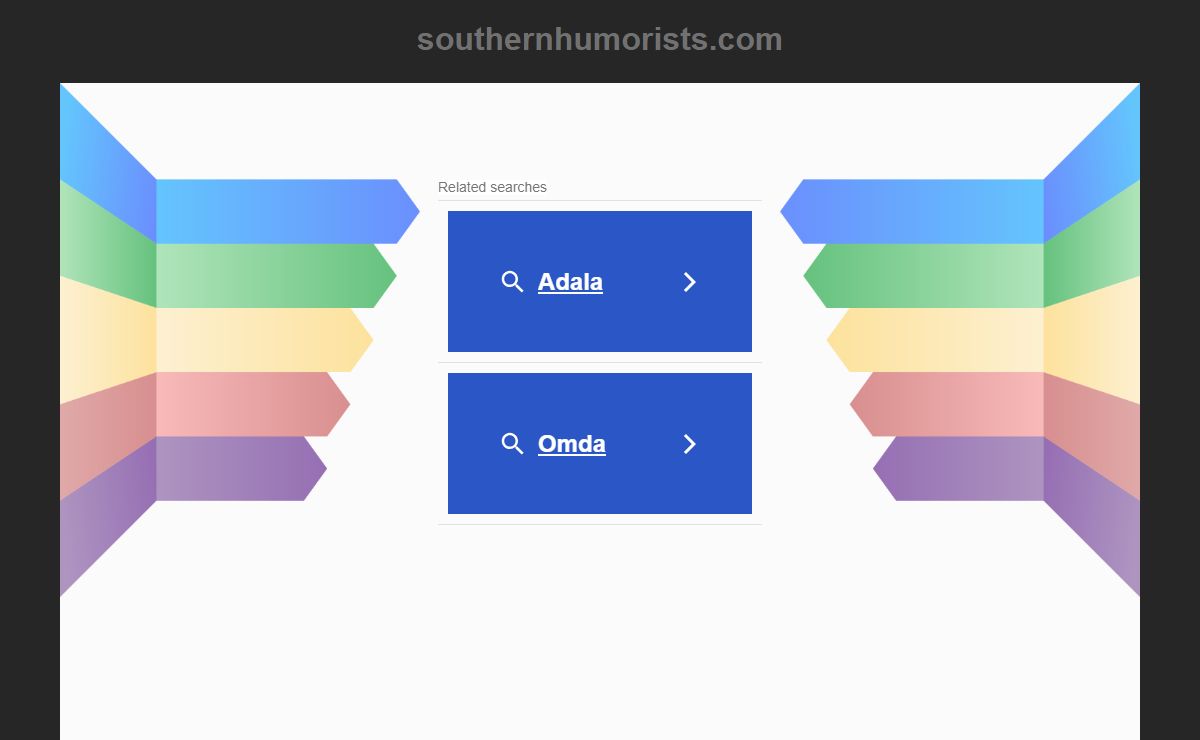Click the right purple arrow banner
1200x740 pixels.
958,468
